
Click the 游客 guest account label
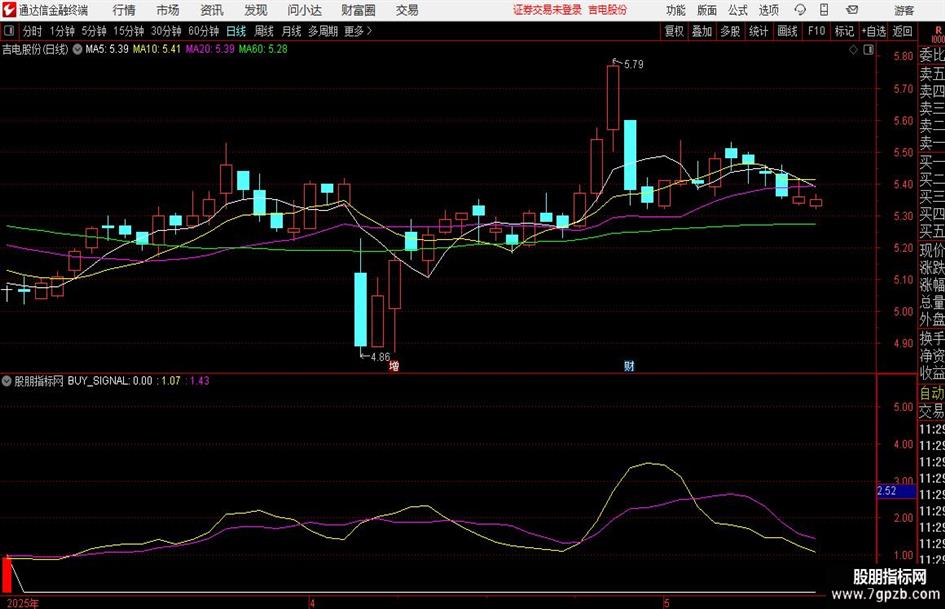coord(904,10)
